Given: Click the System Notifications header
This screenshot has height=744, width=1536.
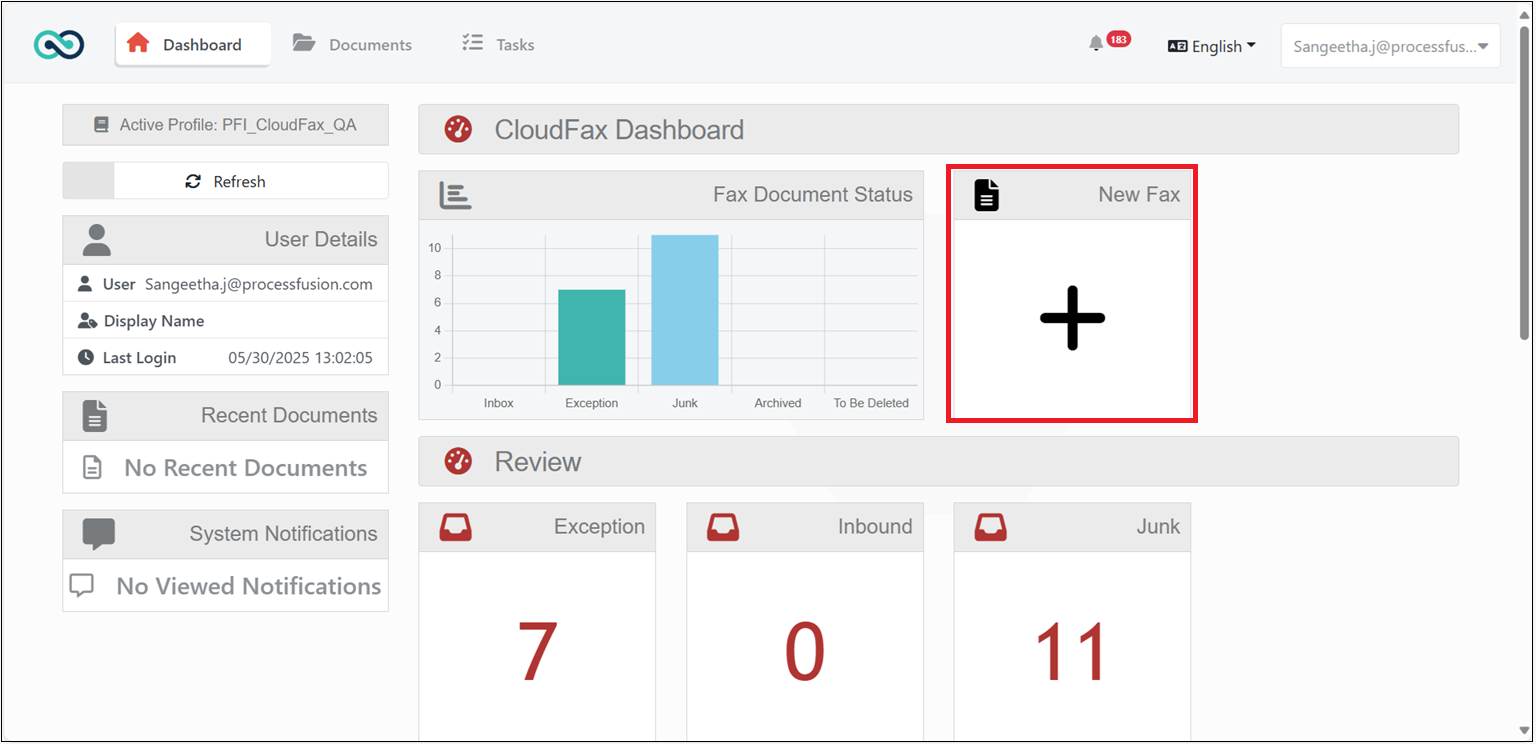Looking at the screenshot, I should pyautogui.click(x=225, y=534).
